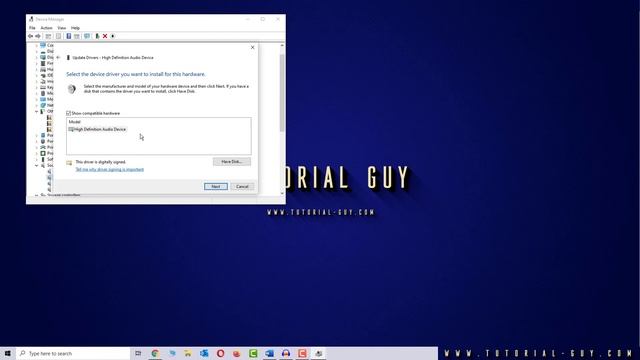Open the Action menu

(47, 28)
